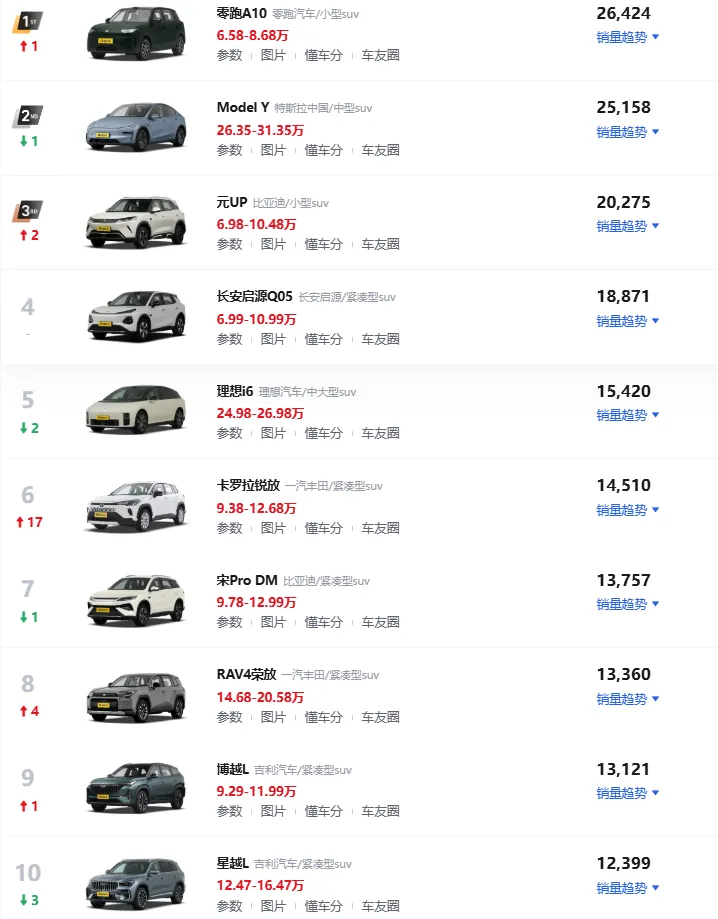The height and width of the screenshot is (919, 718).
Task: Open the 零跑A10 car thumbnail
Action: 136,33
